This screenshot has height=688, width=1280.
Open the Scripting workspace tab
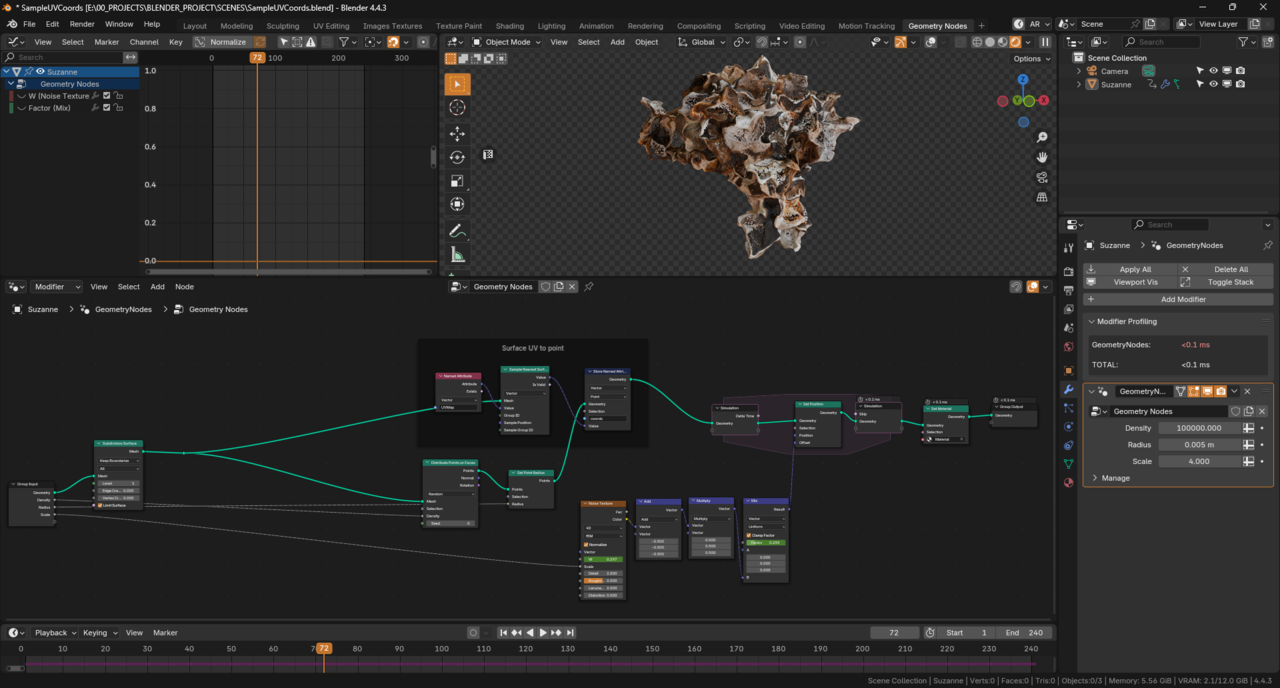tap(749, 26)
